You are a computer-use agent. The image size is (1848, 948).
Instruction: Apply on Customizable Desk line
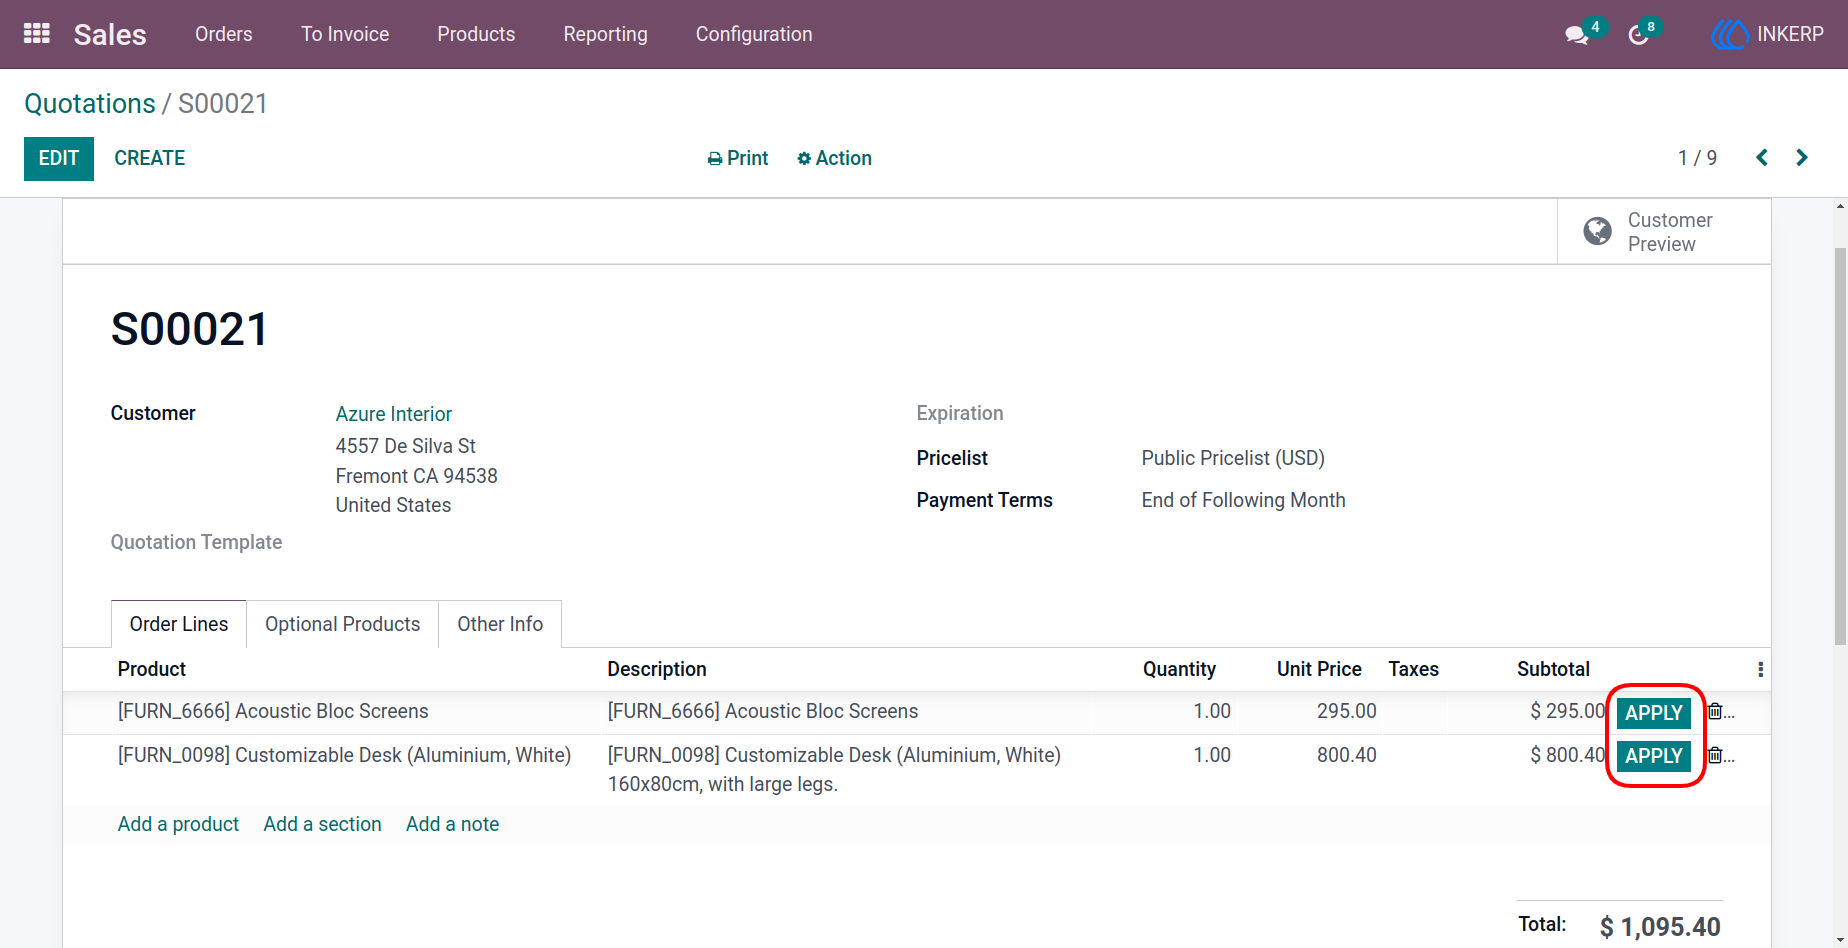1653,756
